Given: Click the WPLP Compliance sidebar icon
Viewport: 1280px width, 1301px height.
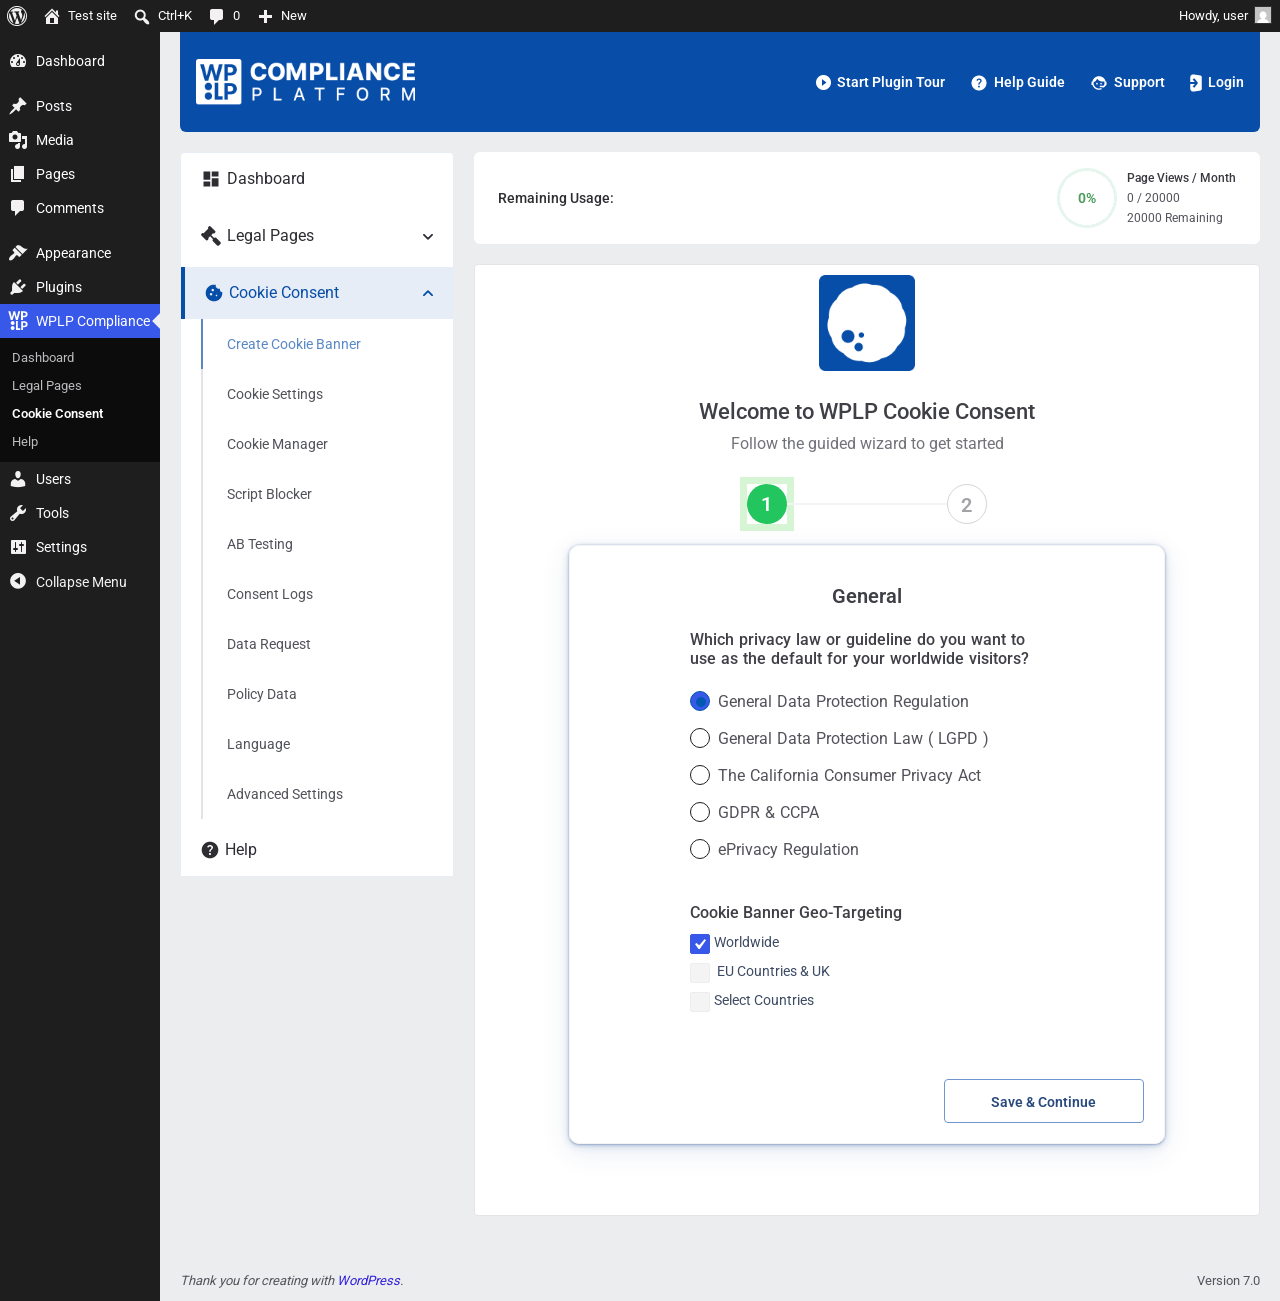Looking at the screenshot, I should click(x=18, y=321).
